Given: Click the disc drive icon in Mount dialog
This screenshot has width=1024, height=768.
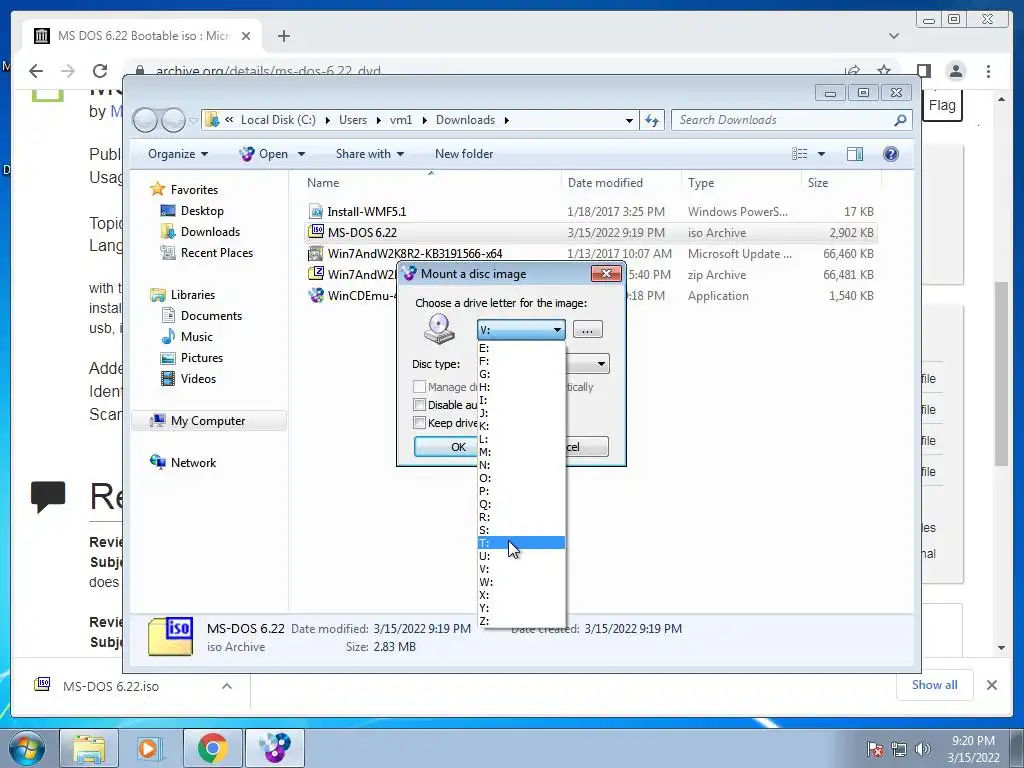Looking at the screenshot, I should (x=439, y=329).
